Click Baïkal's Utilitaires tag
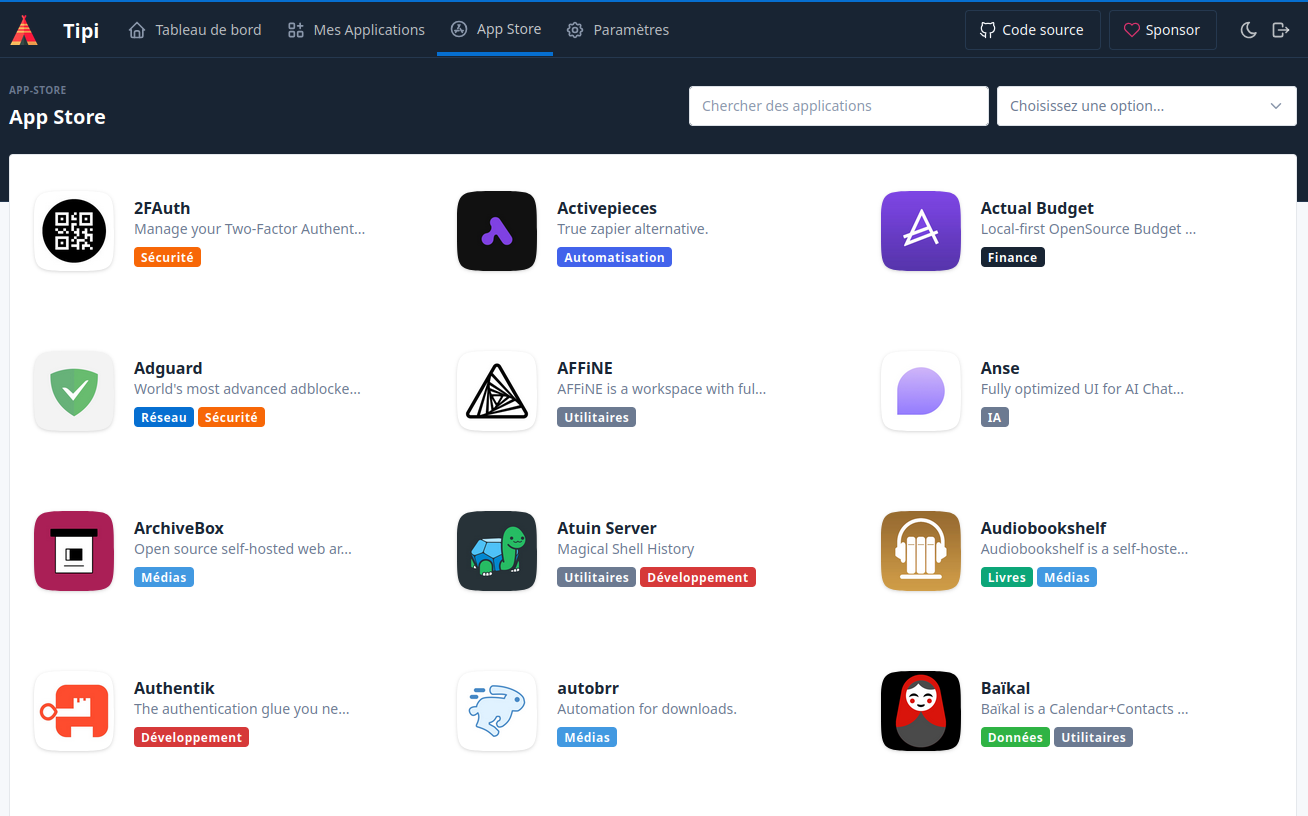Viewport: 1308px width, 816px height. (1093, 737)
